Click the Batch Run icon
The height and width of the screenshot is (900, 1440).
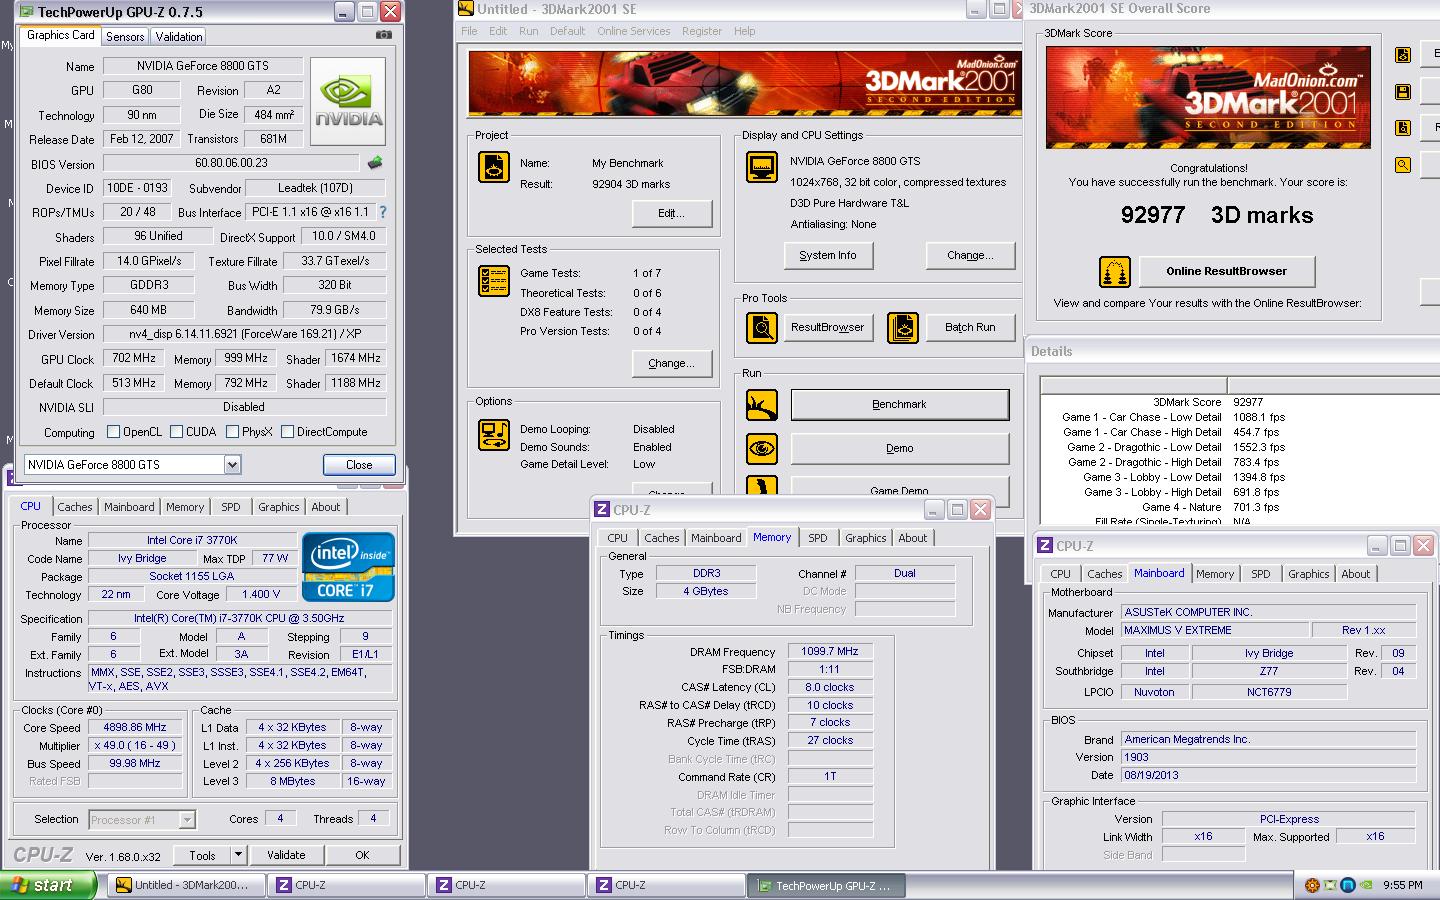pos(903,328)
